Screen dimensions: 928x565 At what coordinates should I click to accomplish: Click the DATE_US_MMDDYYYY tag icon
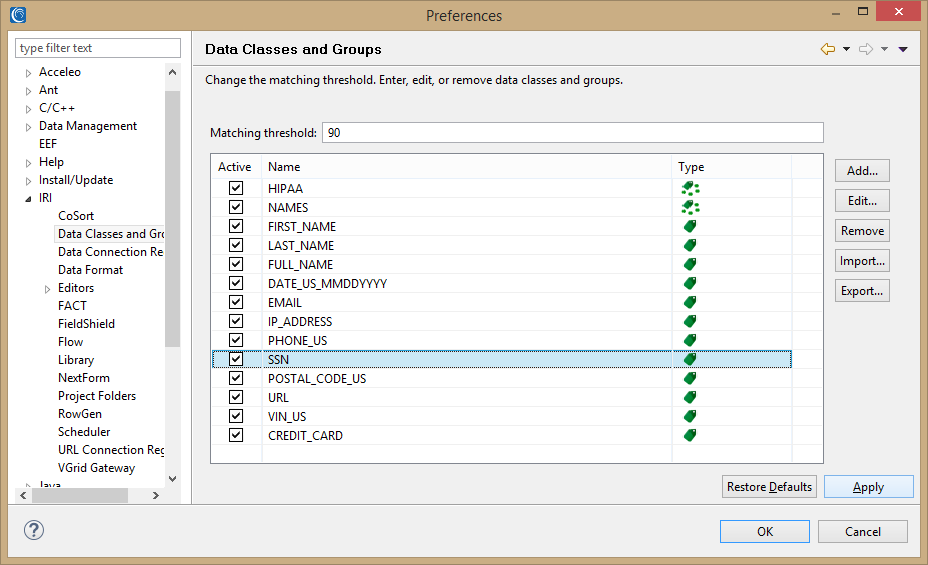(x=689, y=283)
